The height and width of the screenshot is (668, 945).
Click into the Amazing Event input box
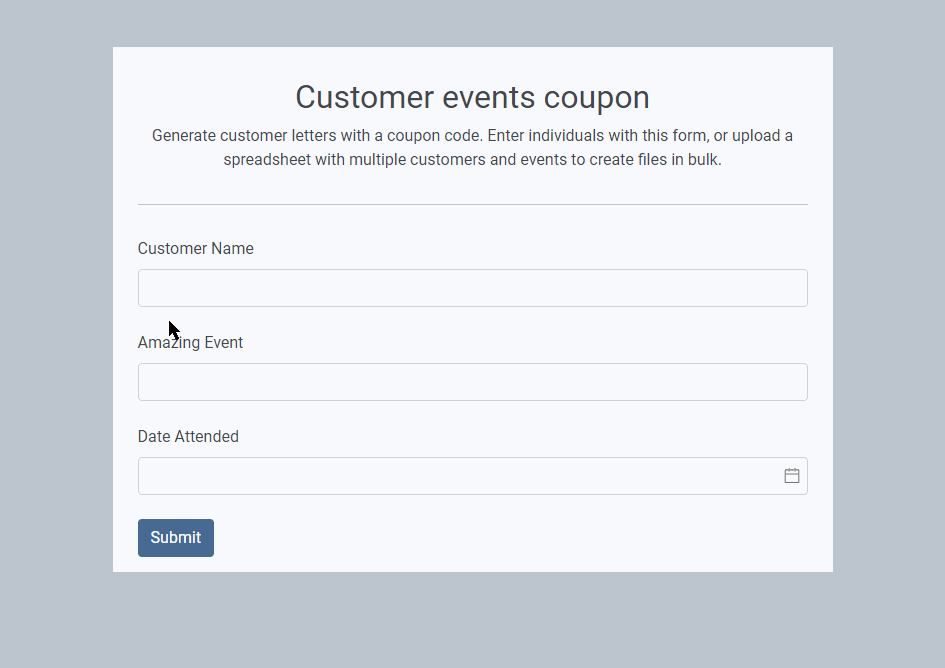472,382
